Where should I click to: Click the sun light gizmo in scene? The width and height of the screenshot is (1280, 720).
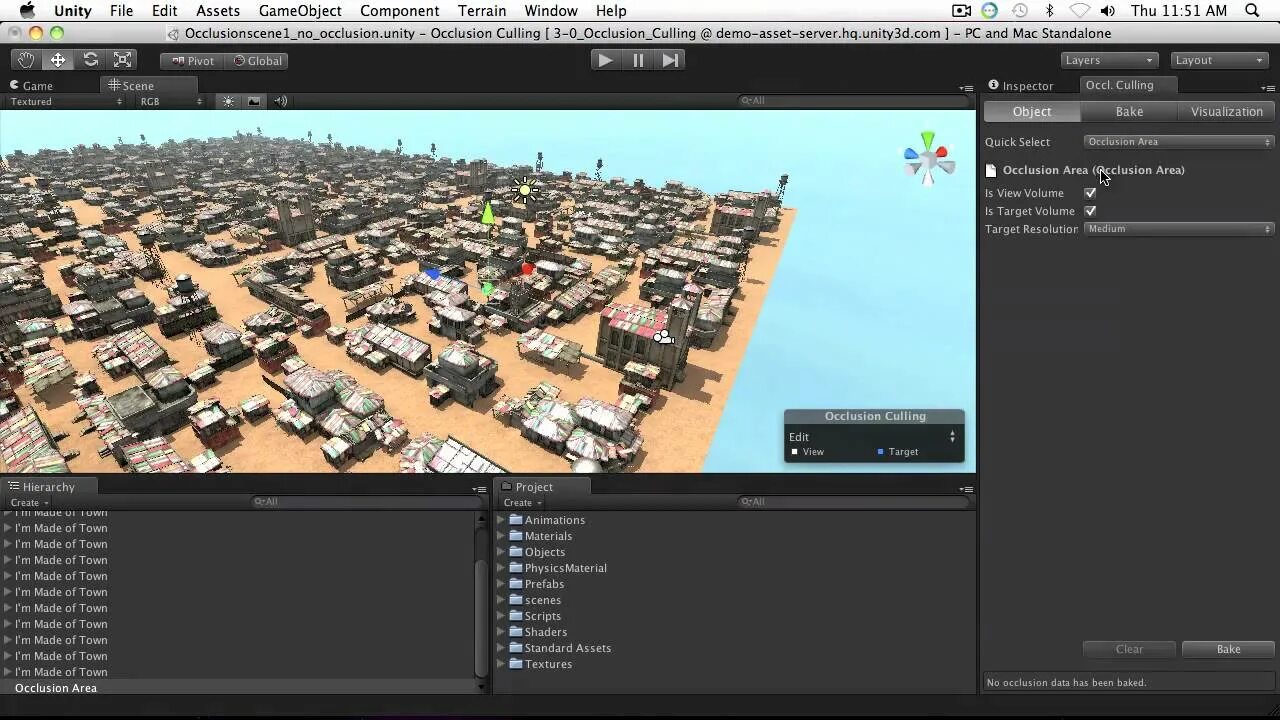coord(524,190)
